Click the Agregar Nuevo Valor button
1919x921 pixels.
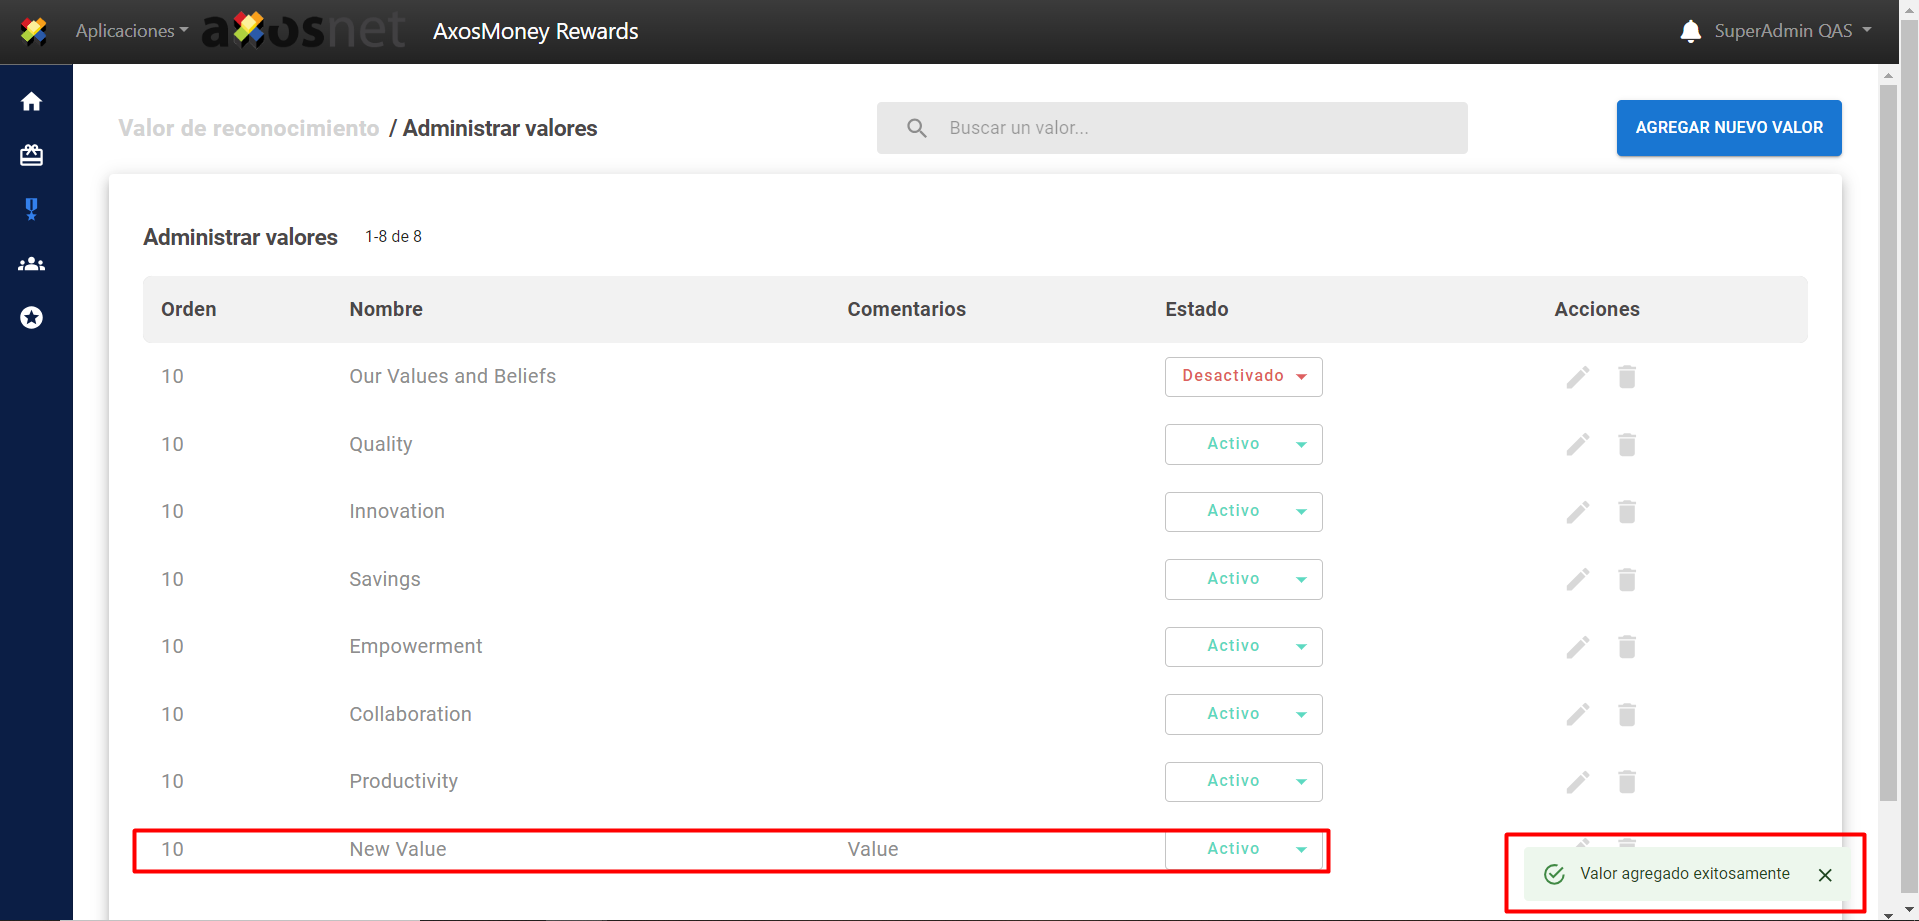coord(1728,128)
